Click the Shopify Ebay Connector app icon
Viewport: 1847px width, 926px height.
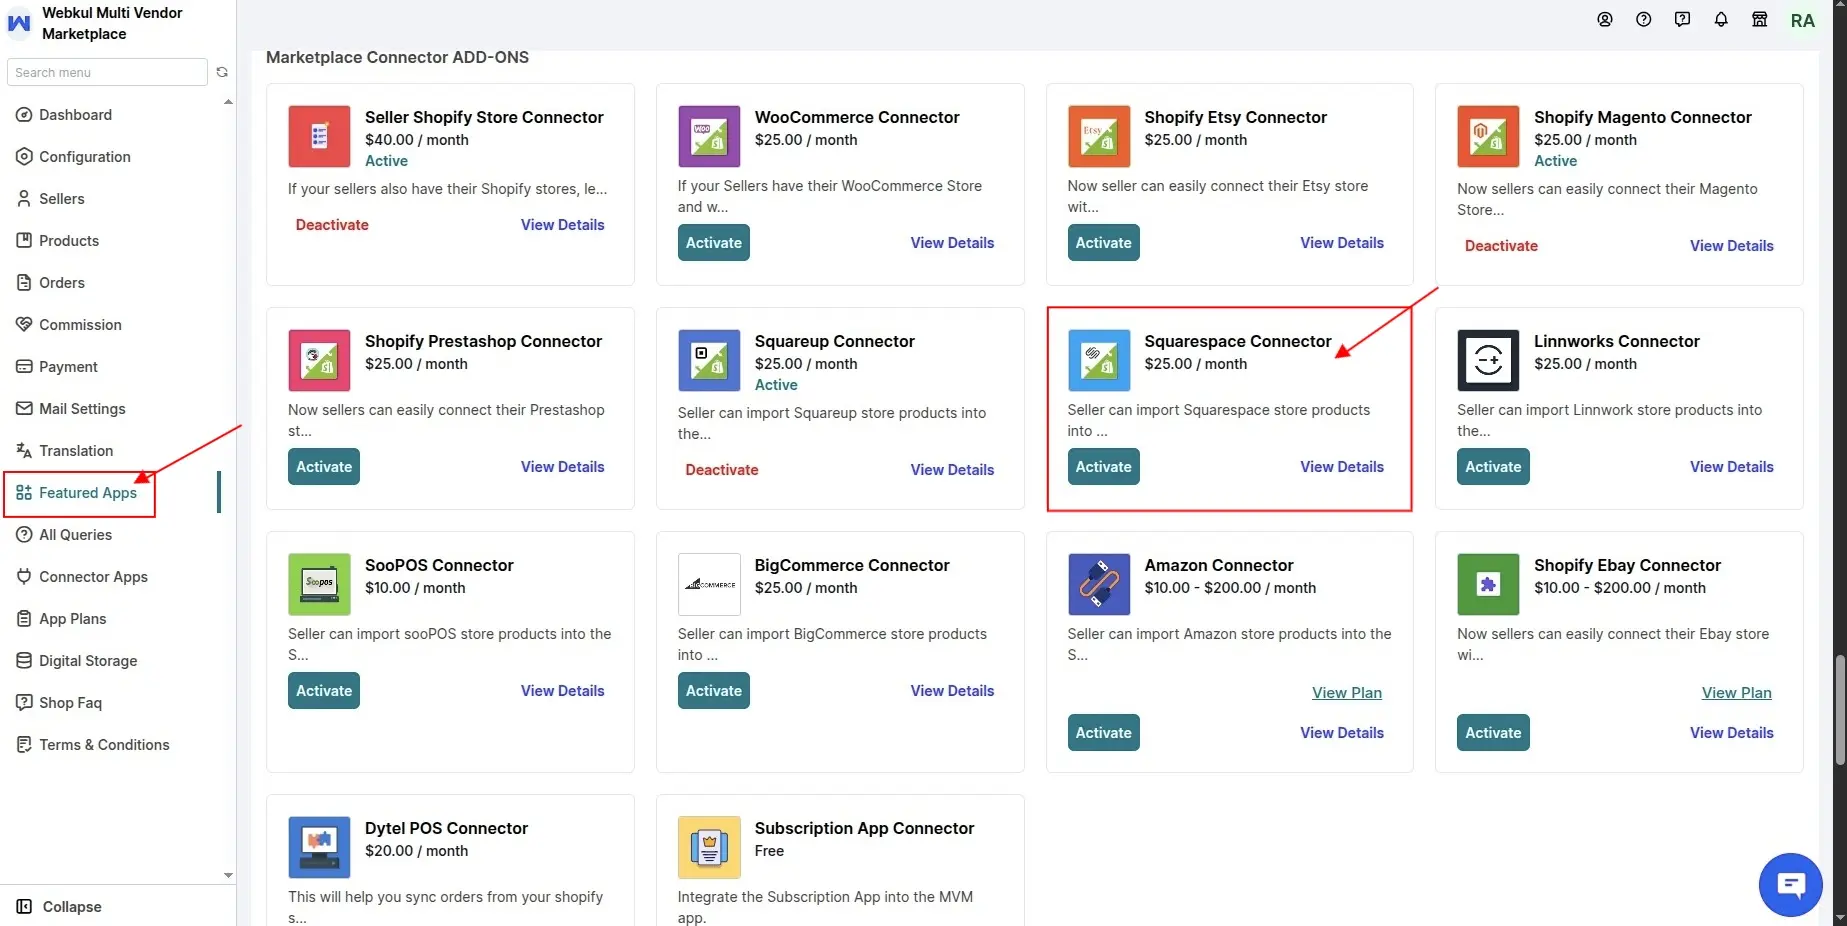point(1488,585)
